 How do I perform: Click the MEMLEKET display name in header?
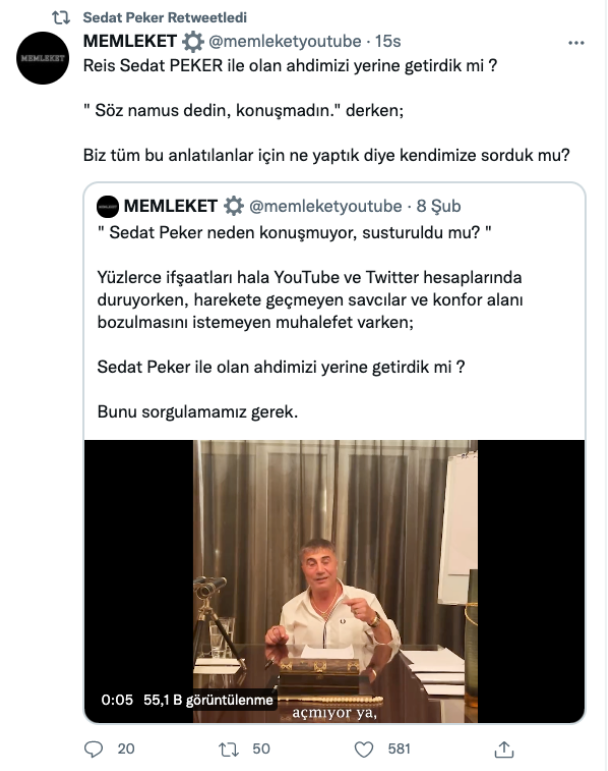(x=130, y=41)
